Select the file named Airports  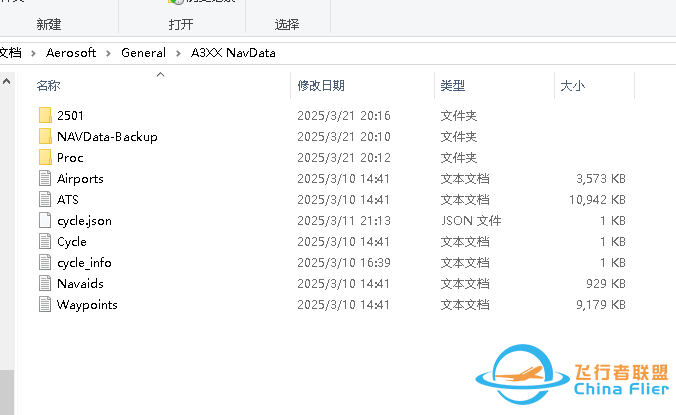[80, 179]
